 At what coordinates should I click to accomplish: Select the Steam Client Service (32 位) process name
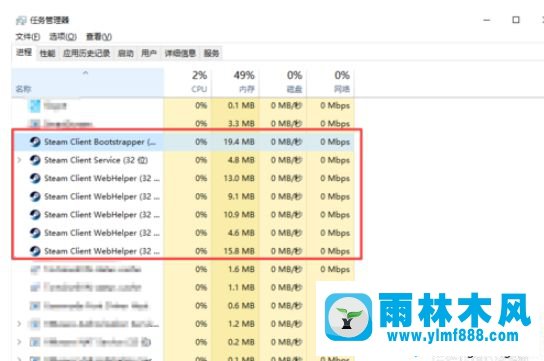point(96,160)
